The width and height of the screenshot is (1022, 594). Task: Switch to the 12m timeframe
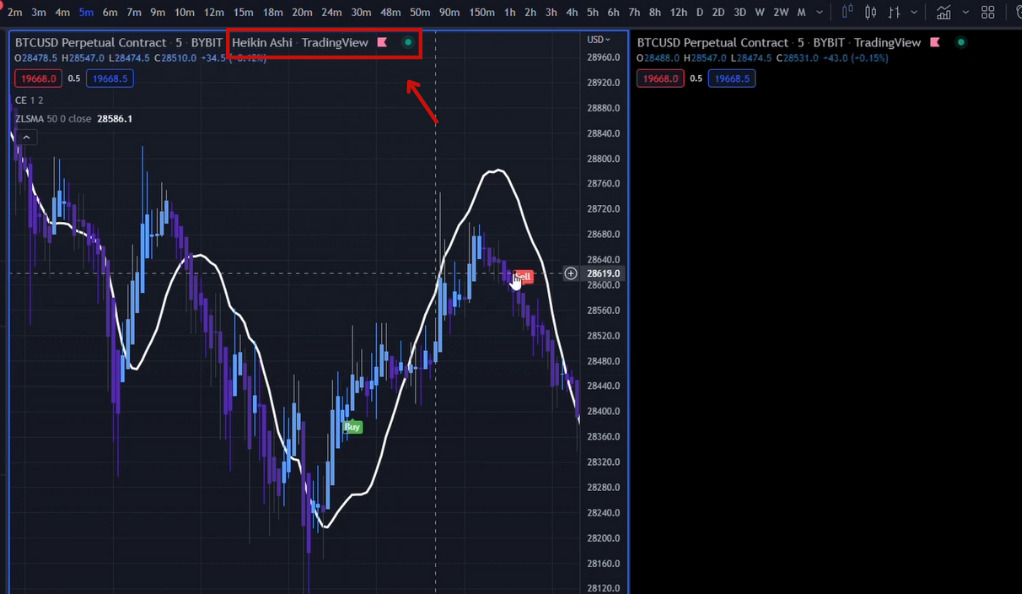click(x=214, y=12)
